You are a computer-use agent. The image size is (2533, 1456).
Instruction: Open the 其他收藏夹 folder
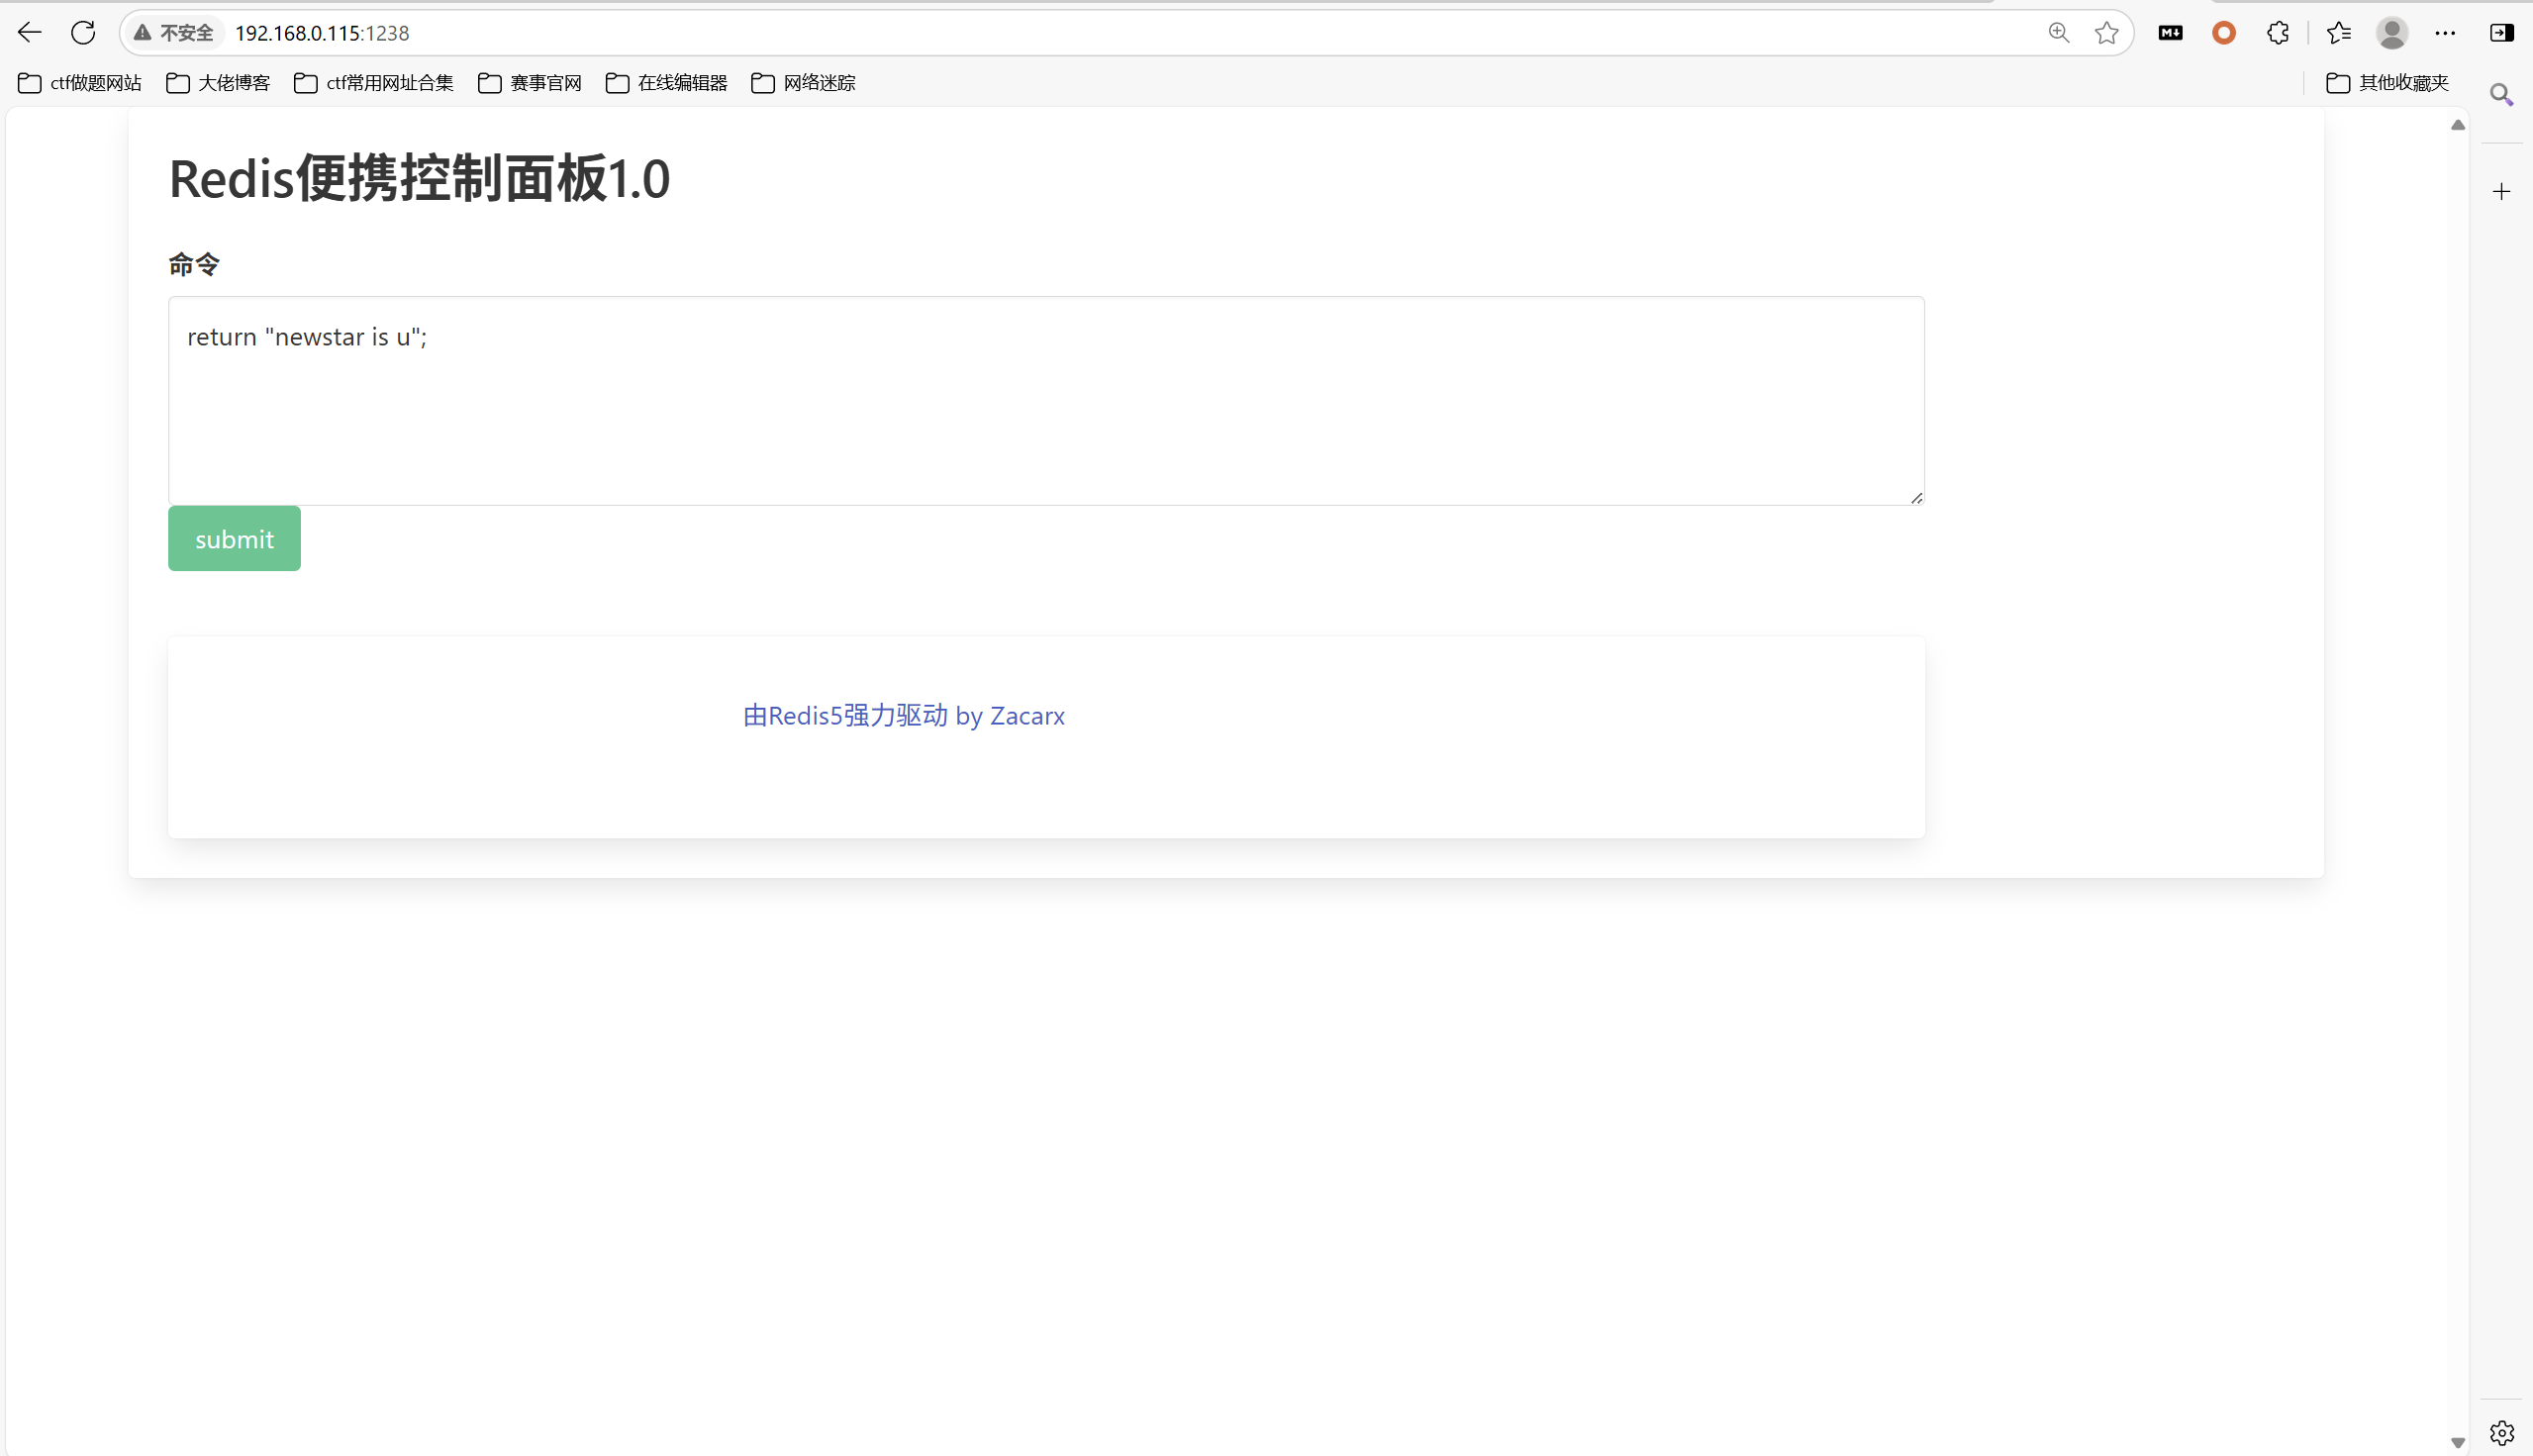point(2388,83)
